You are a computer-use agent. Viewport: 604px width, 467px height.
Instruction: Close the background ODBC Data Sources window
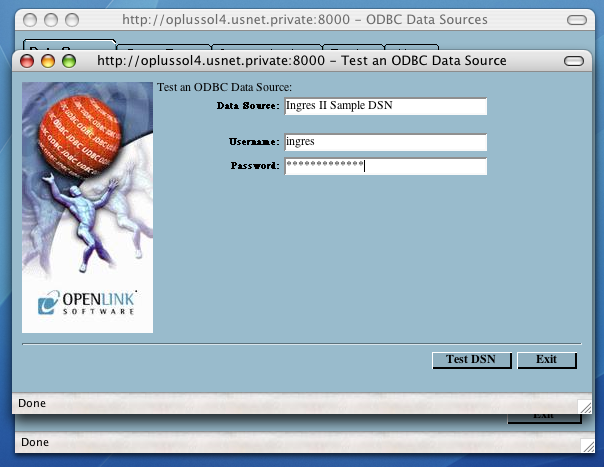pyautogui.click(x=30, y=20)
